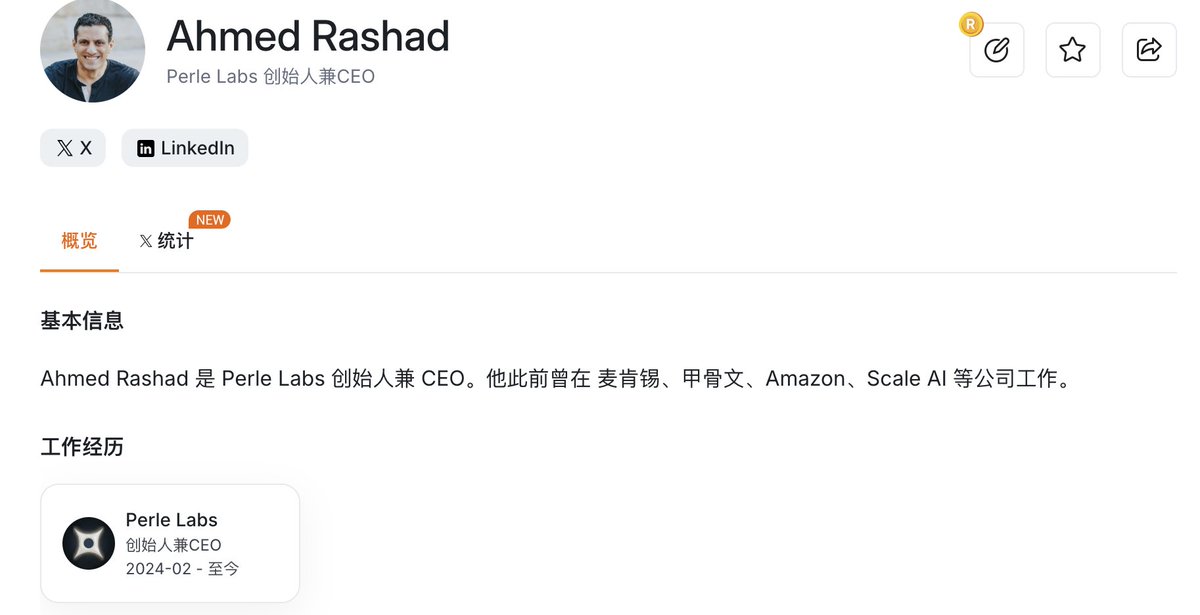
Task: Click Perle Labs in the description sentence
Action: [x=272, y=379]
